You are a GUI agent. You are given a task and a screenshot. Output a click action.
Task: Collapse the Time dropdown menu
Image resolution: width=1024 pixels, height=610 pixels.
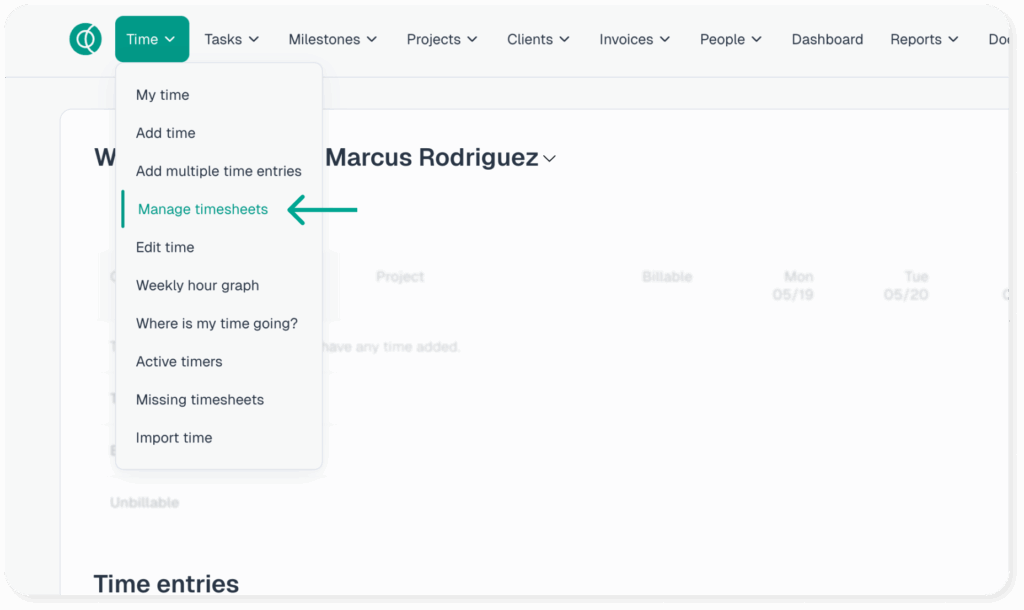coord(151,39)
